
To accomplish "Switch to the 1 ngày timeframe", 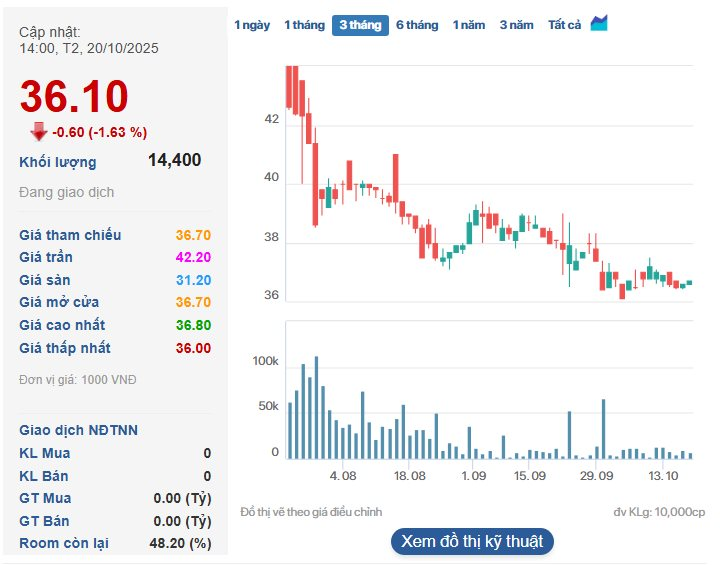I will click(252, 25).
